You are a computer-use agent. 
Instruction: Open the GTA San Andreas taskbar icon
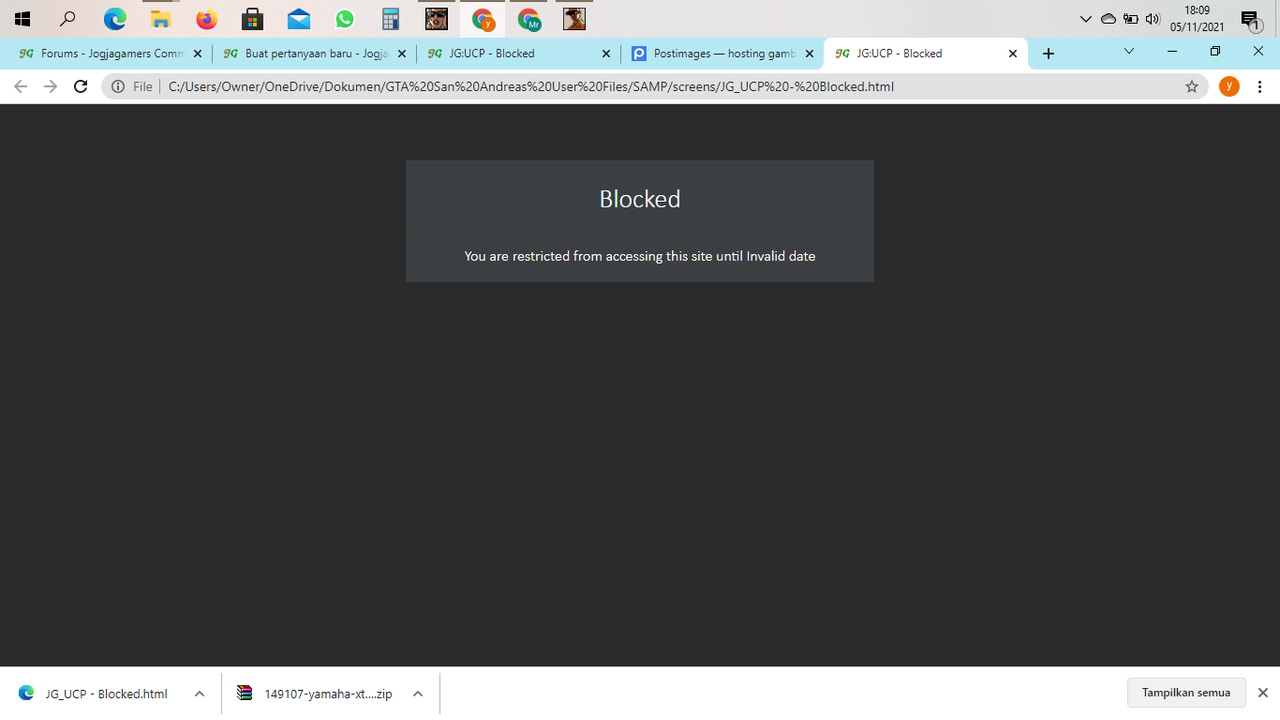pyautogui.click(x=574, y=19)
